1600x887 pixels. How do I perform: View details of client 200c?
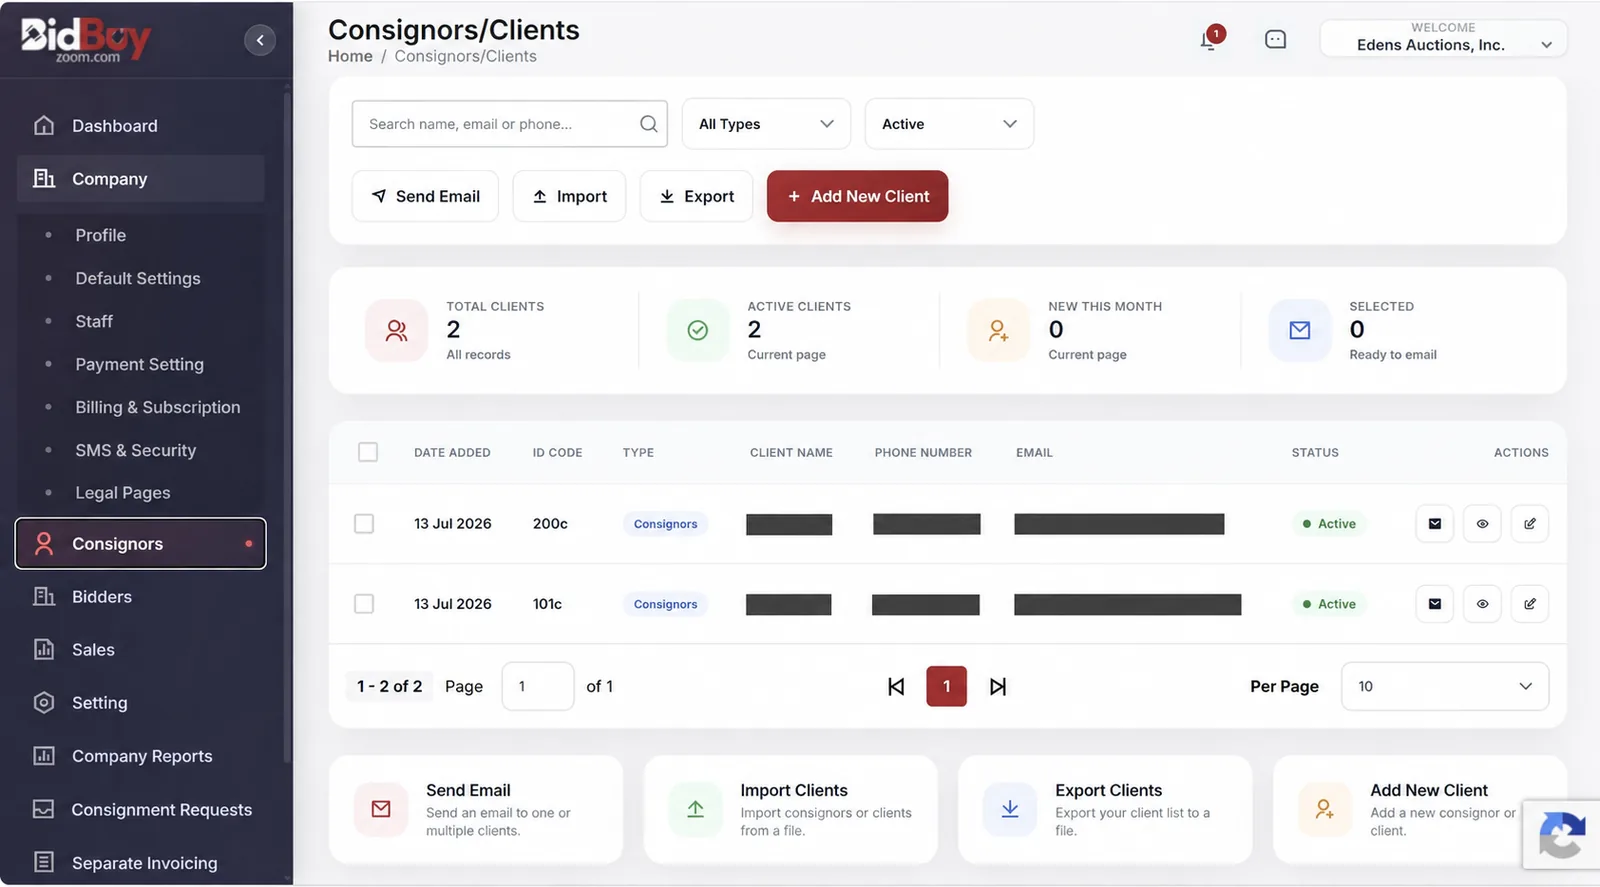1482,524
